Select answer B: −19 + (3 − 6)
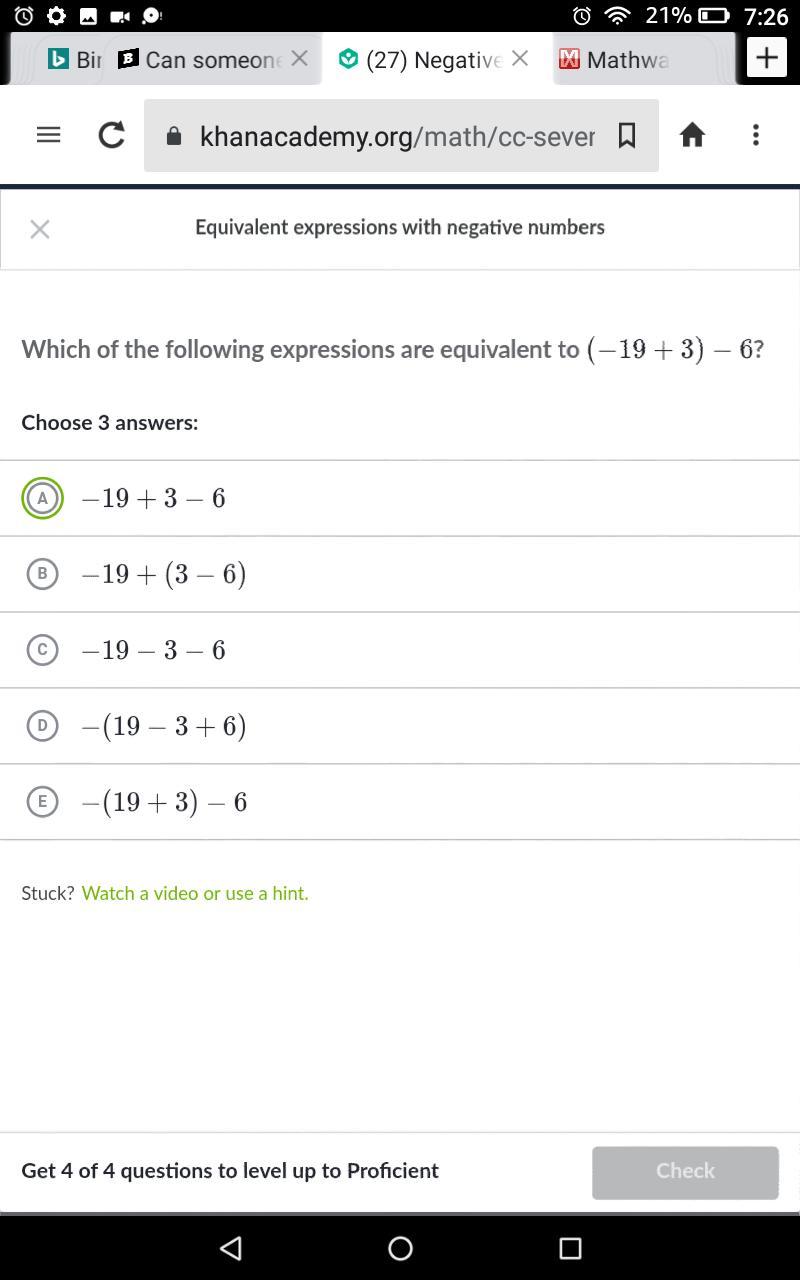 (x=42, y=574)
